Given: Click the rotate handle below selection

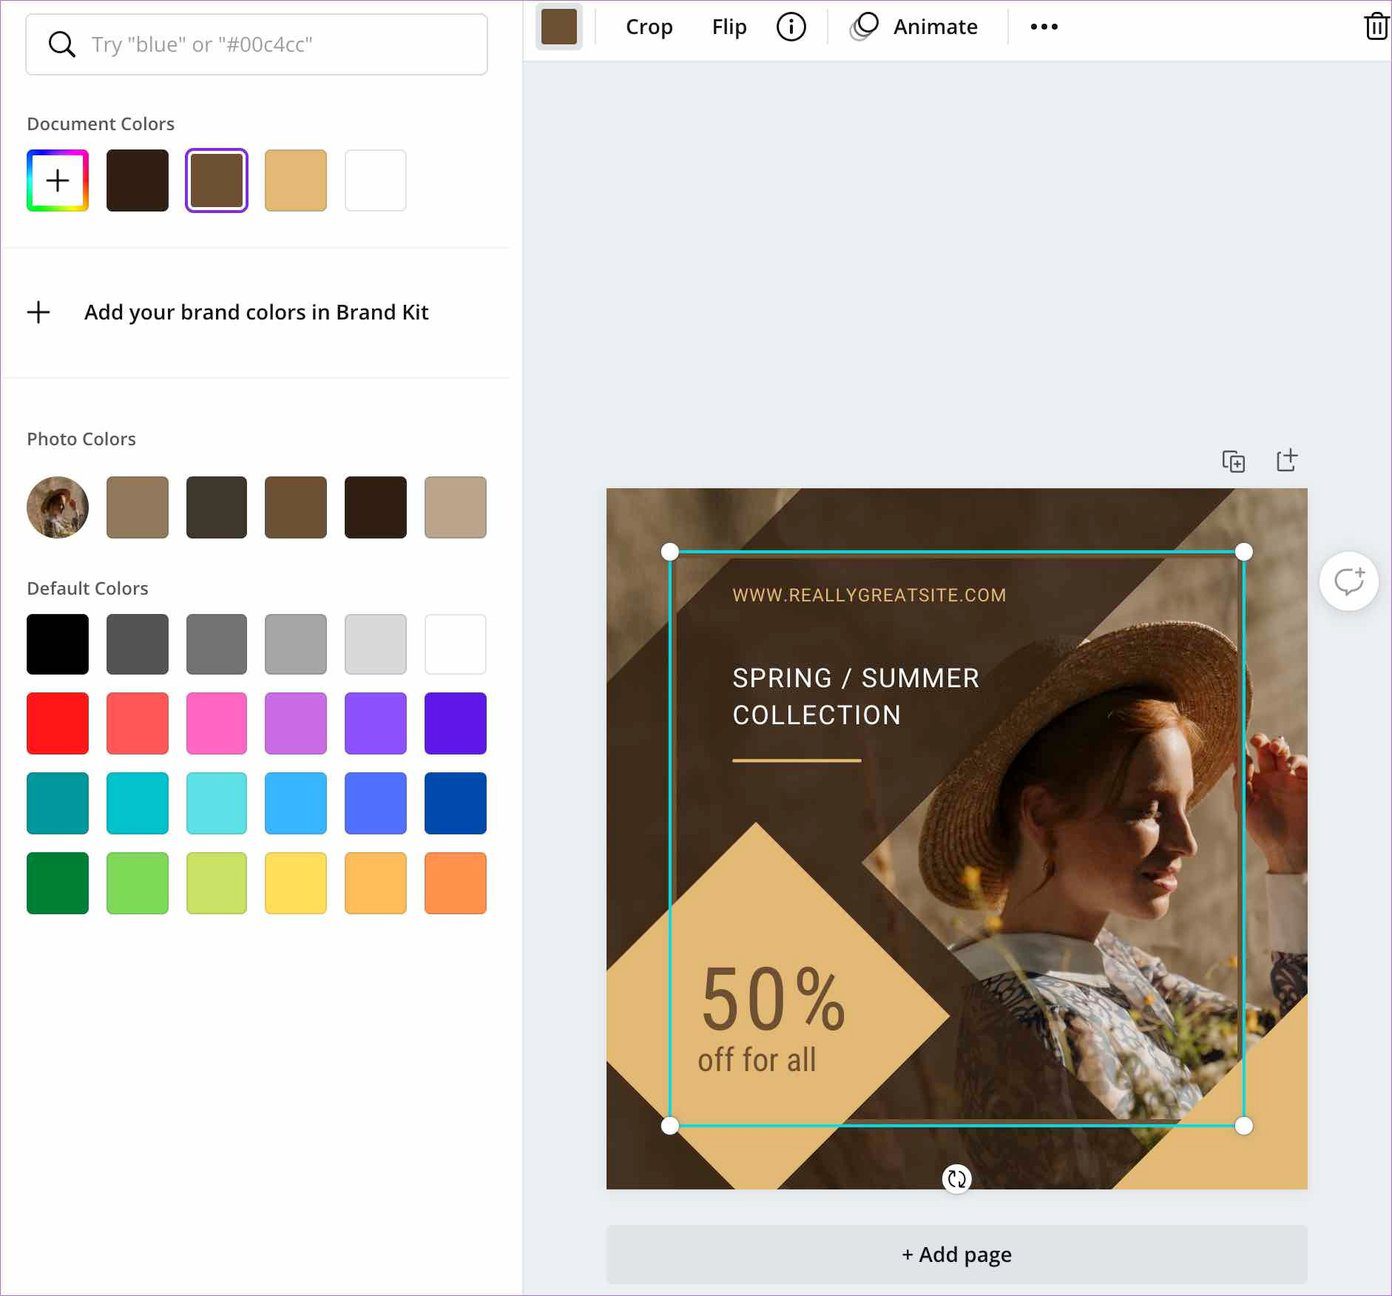Looking at the screenshot, I should [957, 1179].
